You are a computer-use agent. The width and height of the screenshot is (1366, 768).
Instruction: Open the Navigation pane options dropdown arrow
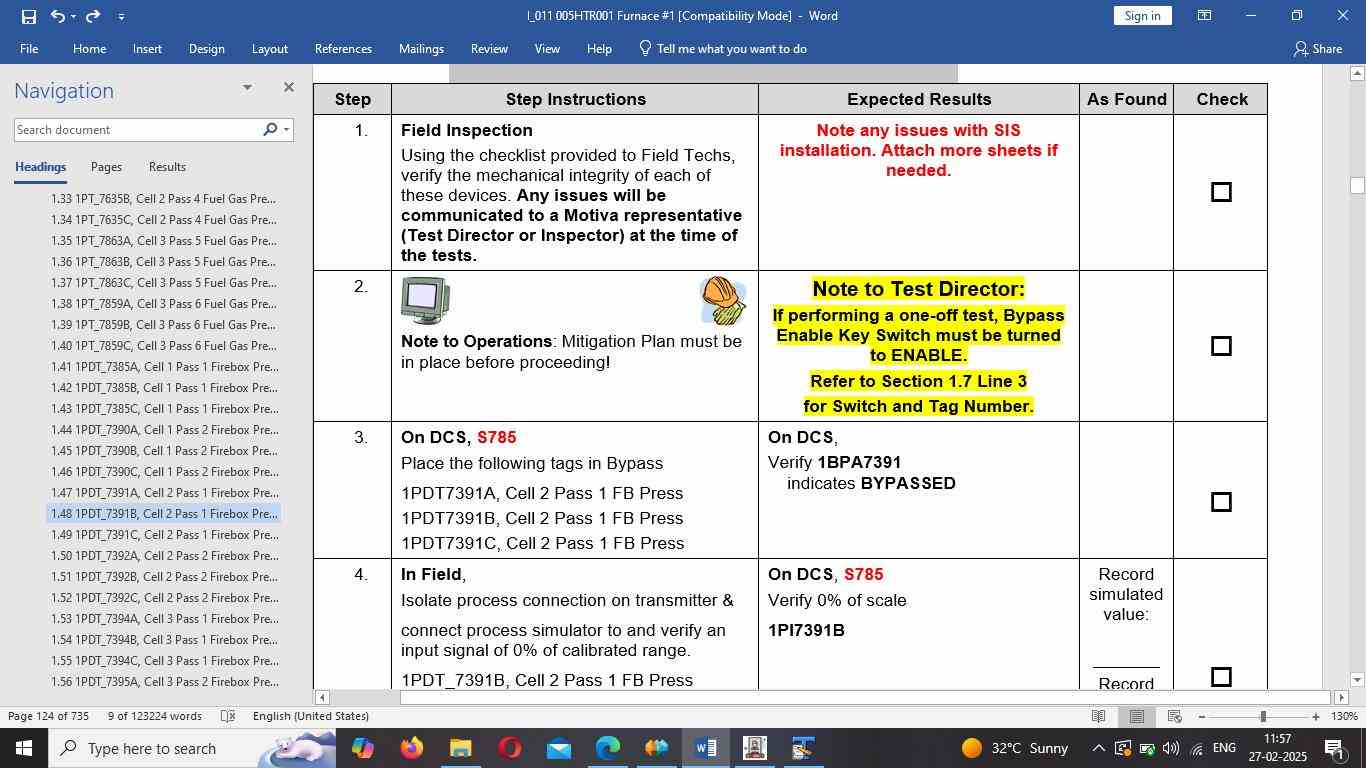click(x=247, y=88)
